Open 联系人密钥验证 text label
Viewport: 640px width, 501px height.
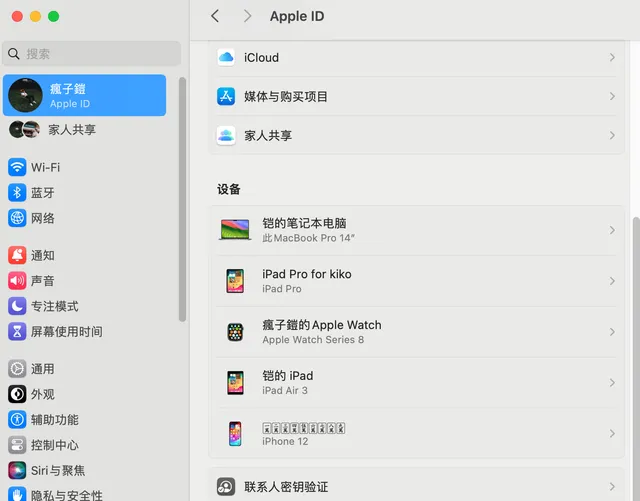pyautogui.click(x=286, y=487)
